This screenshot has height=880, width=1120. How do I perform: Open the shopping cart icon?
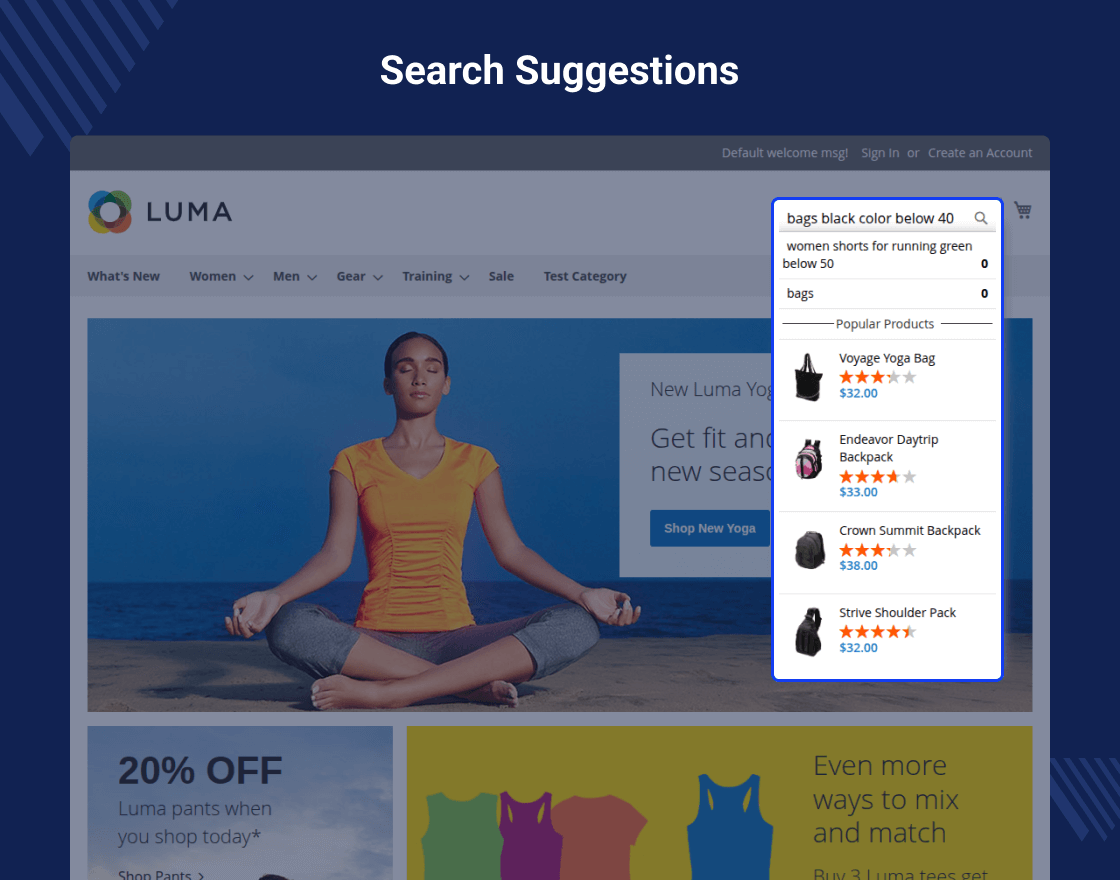click(x=1023, y=210)
